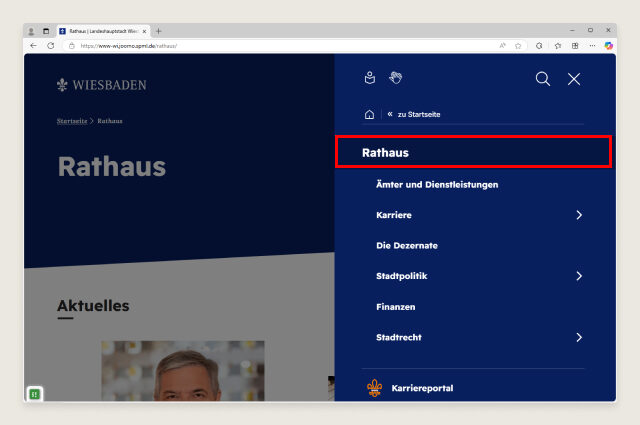Close the navigation menu with X
The width and height of the screenshot is (640, 425).
click(574, 79)
